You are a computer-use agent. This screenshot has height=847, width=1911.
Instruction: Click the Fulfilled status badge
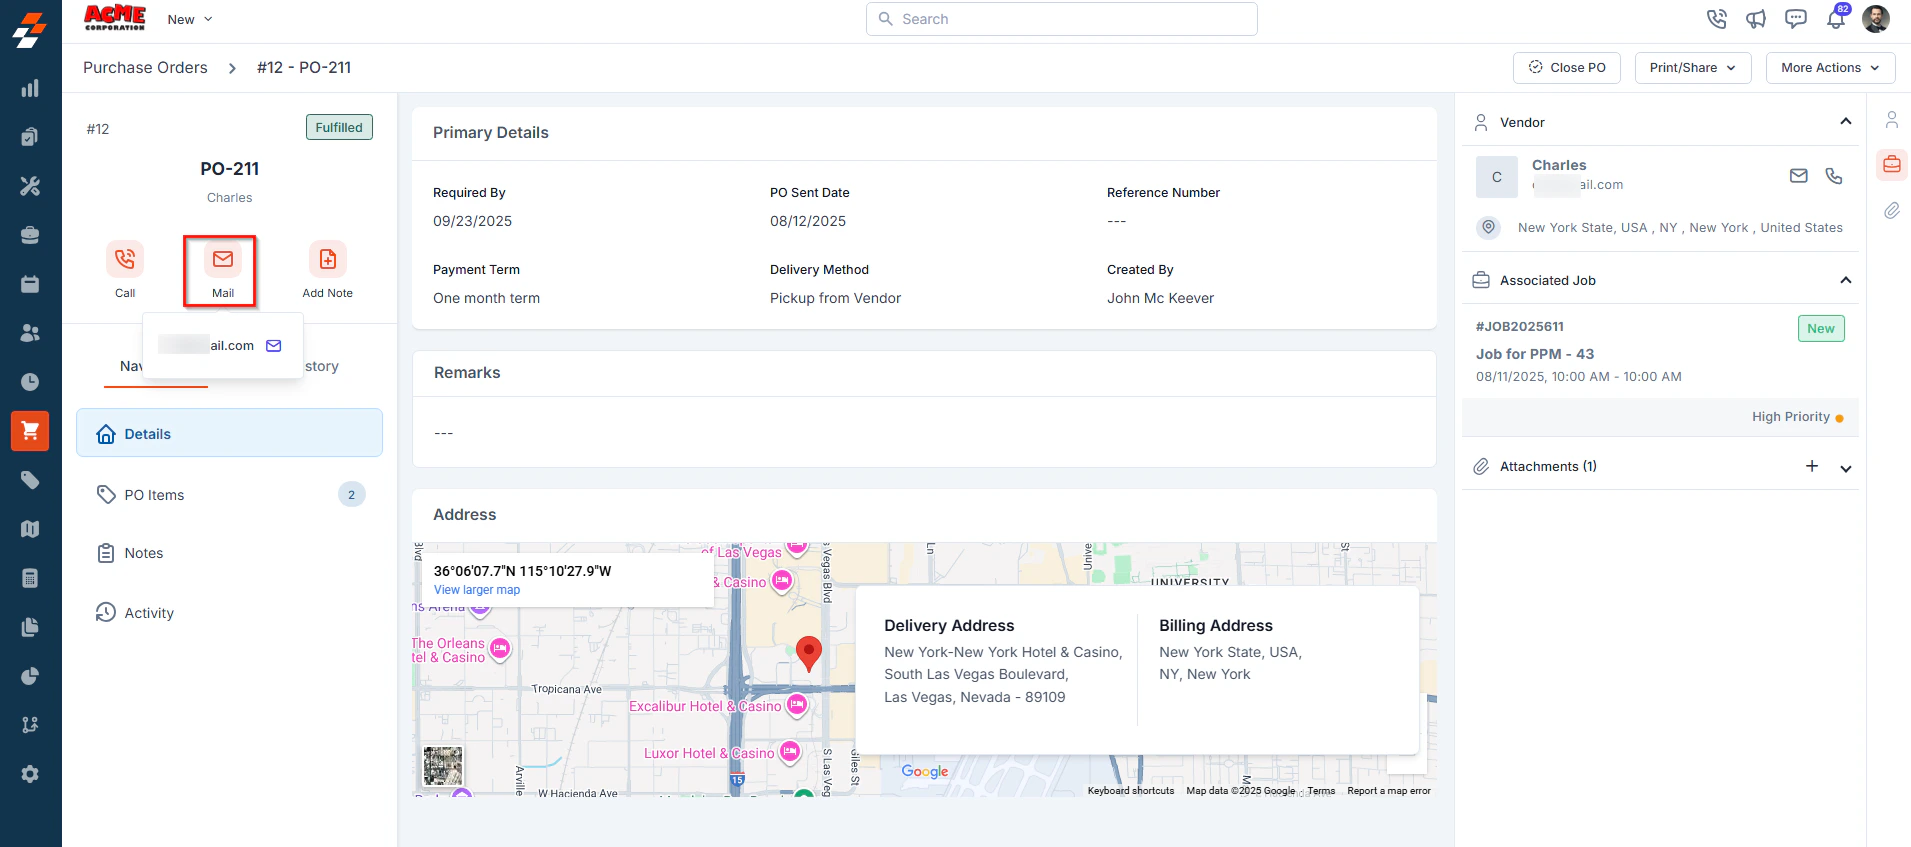click(339, 127)
